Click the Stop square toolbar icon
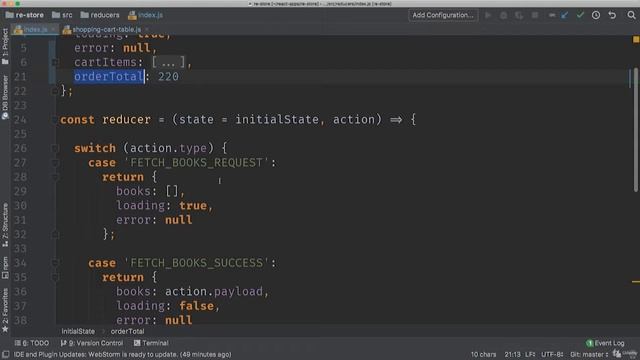The image size is (640, 360). tap(535, 15)
